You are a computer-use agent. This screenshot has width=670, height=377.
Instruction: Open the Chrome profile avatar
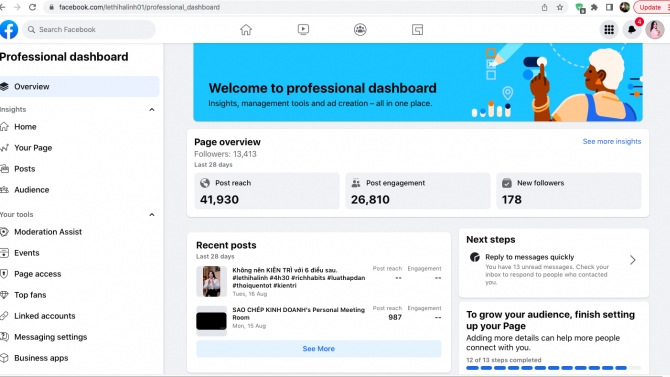tap(625, 7)
